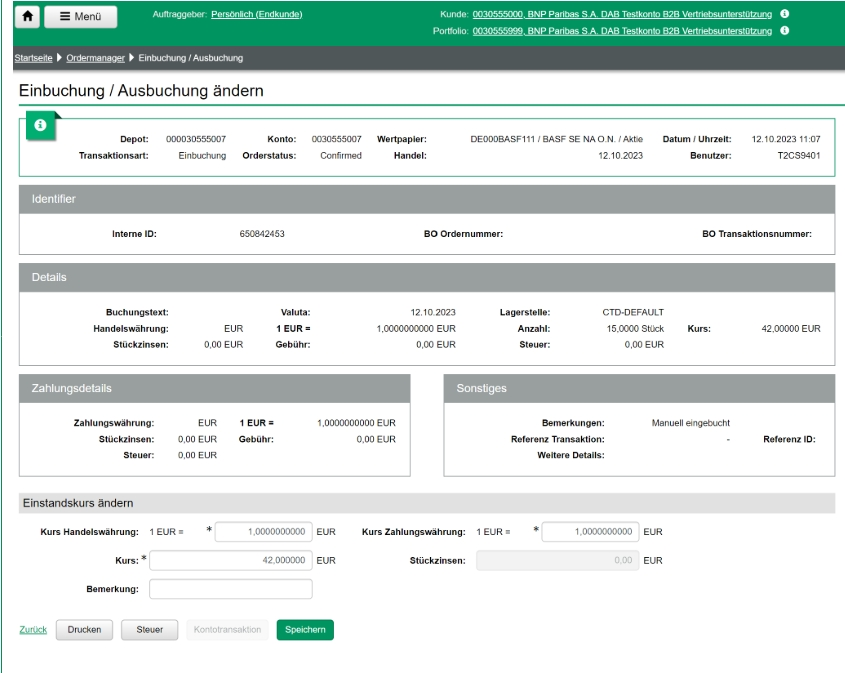Select the Lagerstelle CTD-DEFAULT value

(x=633, y=313)
